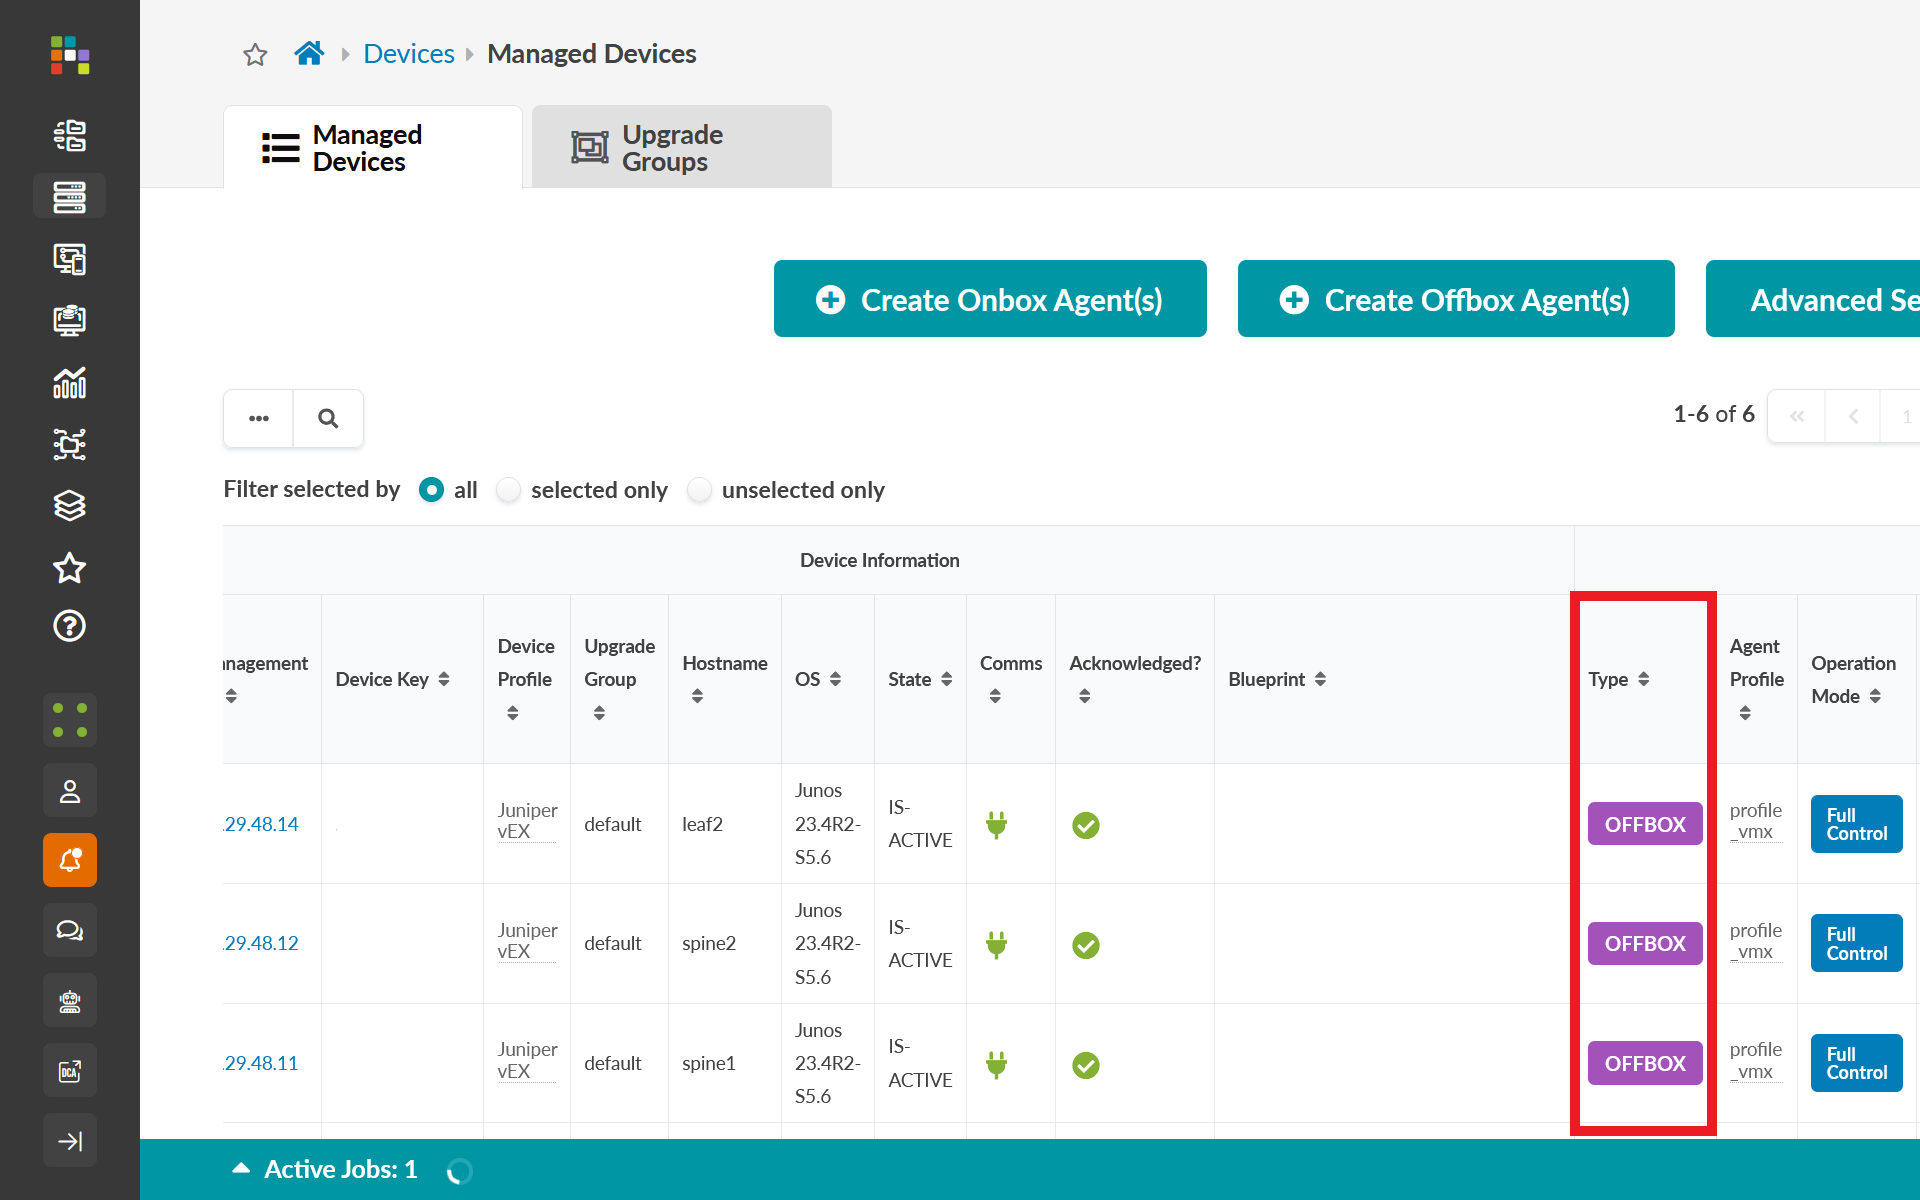Screen dimensions: 1920x1200
Task: Select the 'unselected only' radio button
Action: (700, 490)
